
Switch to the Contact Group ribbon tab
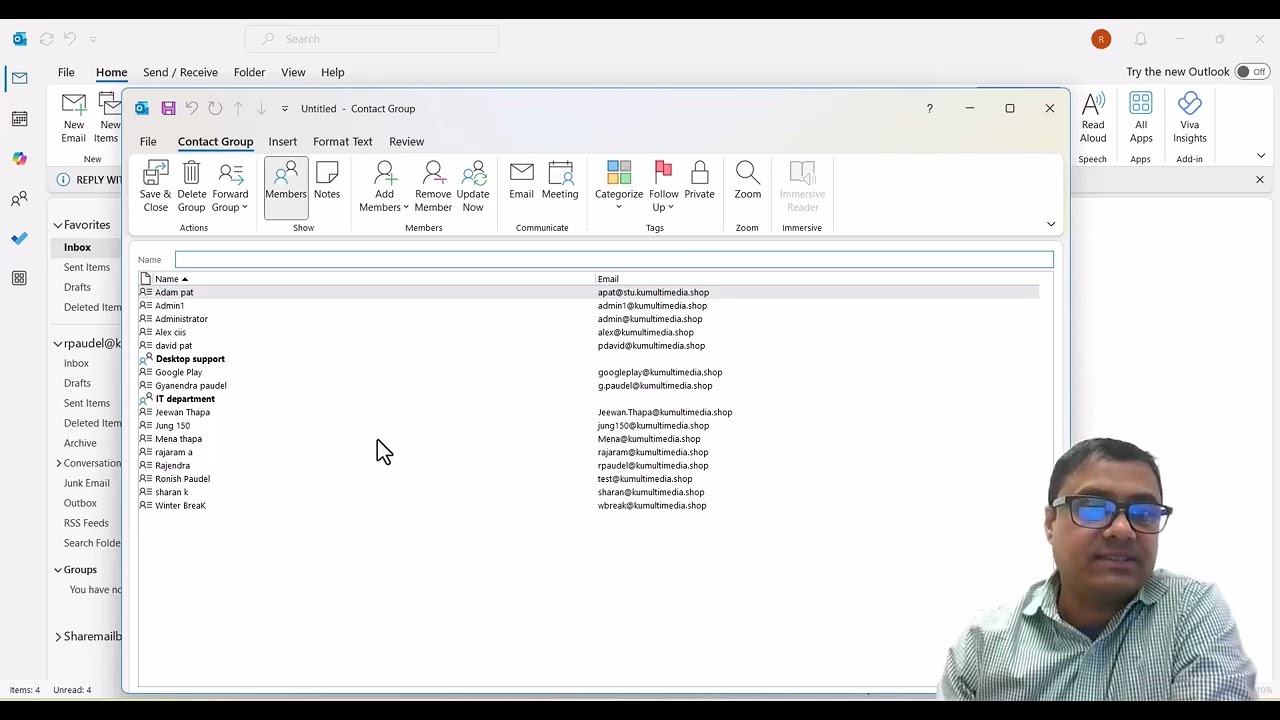pyautogui.click(x=215, y=141)
